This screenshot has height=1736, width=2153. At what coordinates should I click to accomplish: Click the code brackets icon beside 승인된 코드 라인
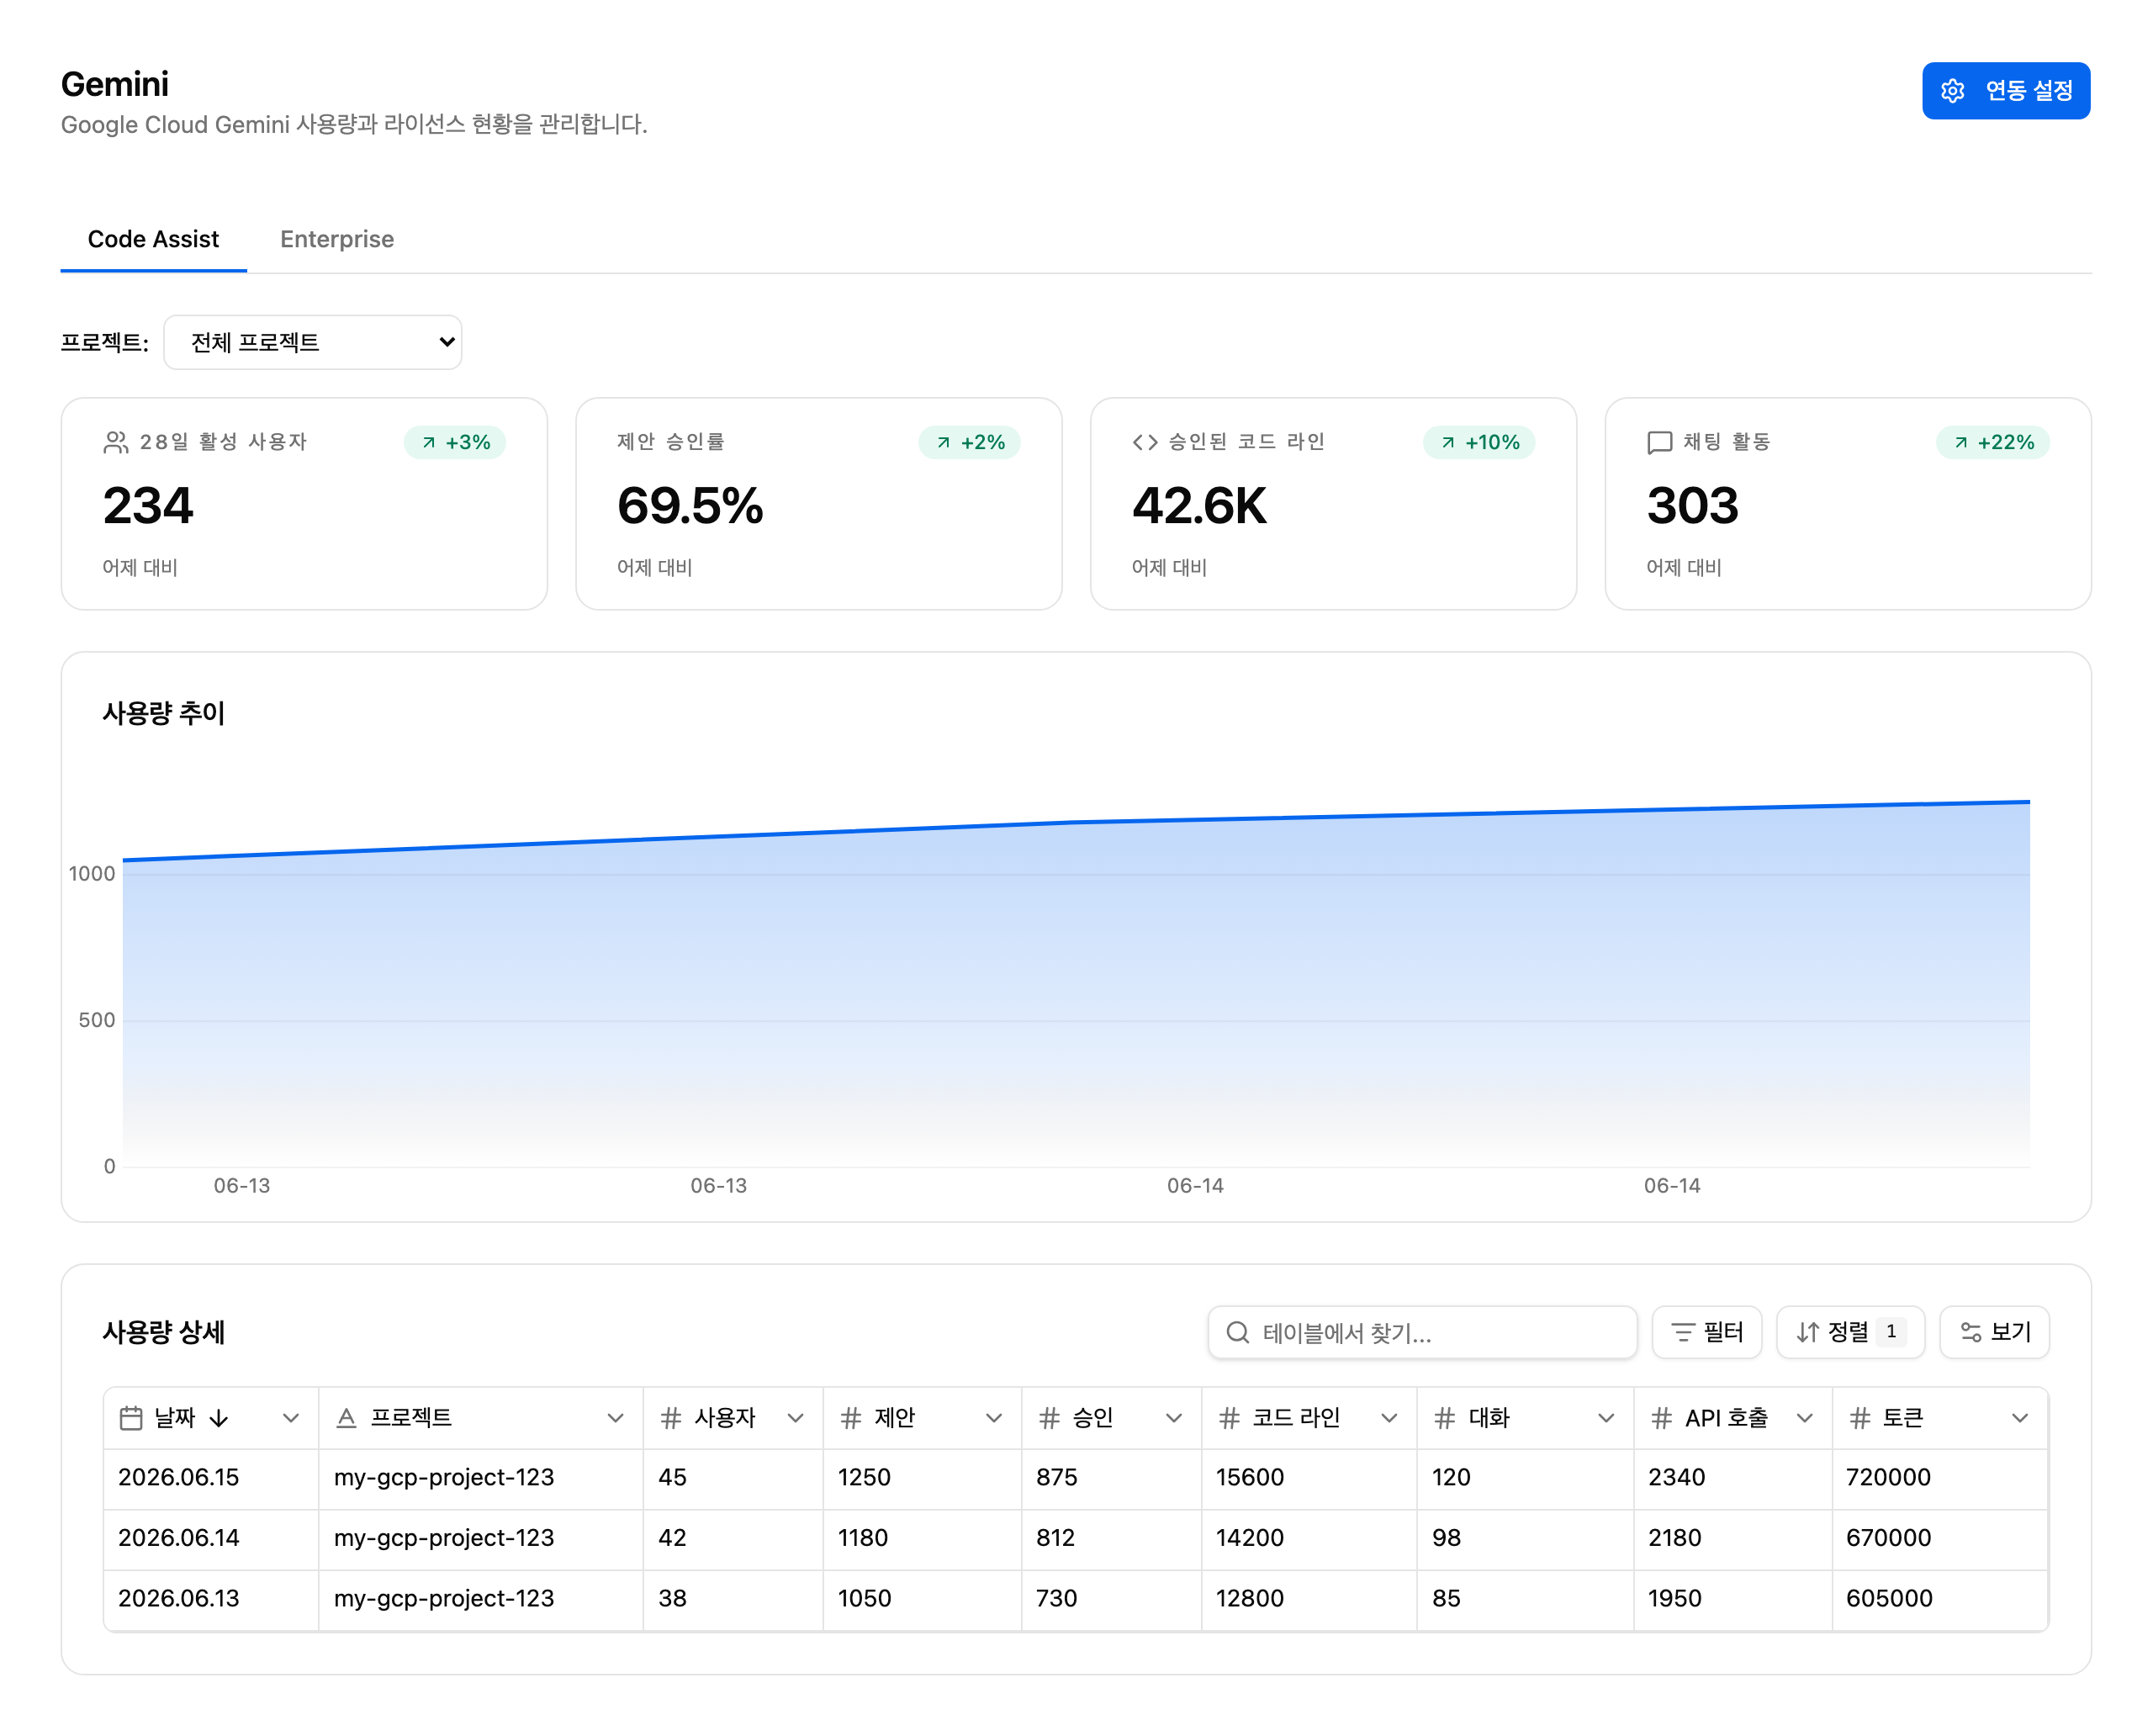tap(1144, 442)
